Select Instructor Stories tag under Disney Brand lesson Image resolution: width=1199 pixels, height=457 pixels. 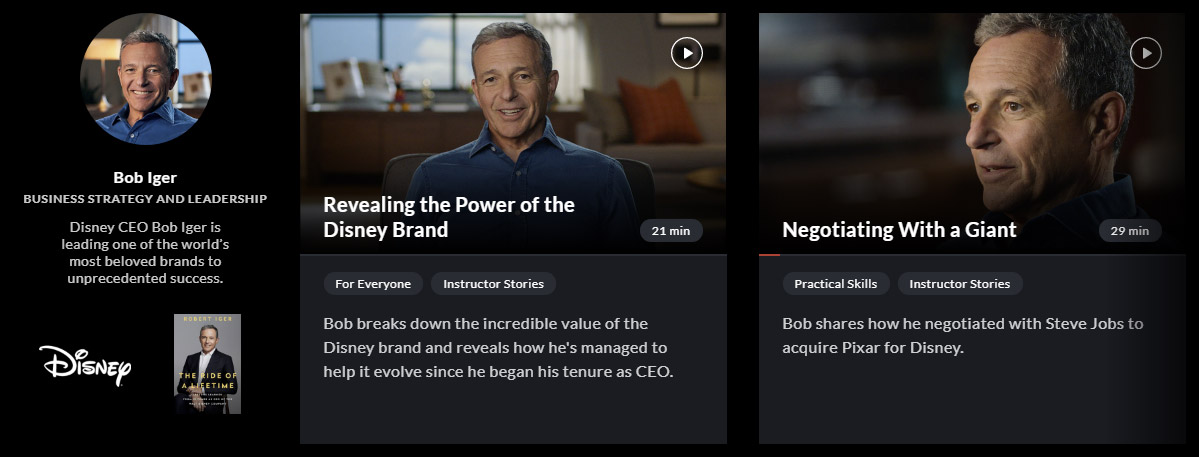coord(493,284)
